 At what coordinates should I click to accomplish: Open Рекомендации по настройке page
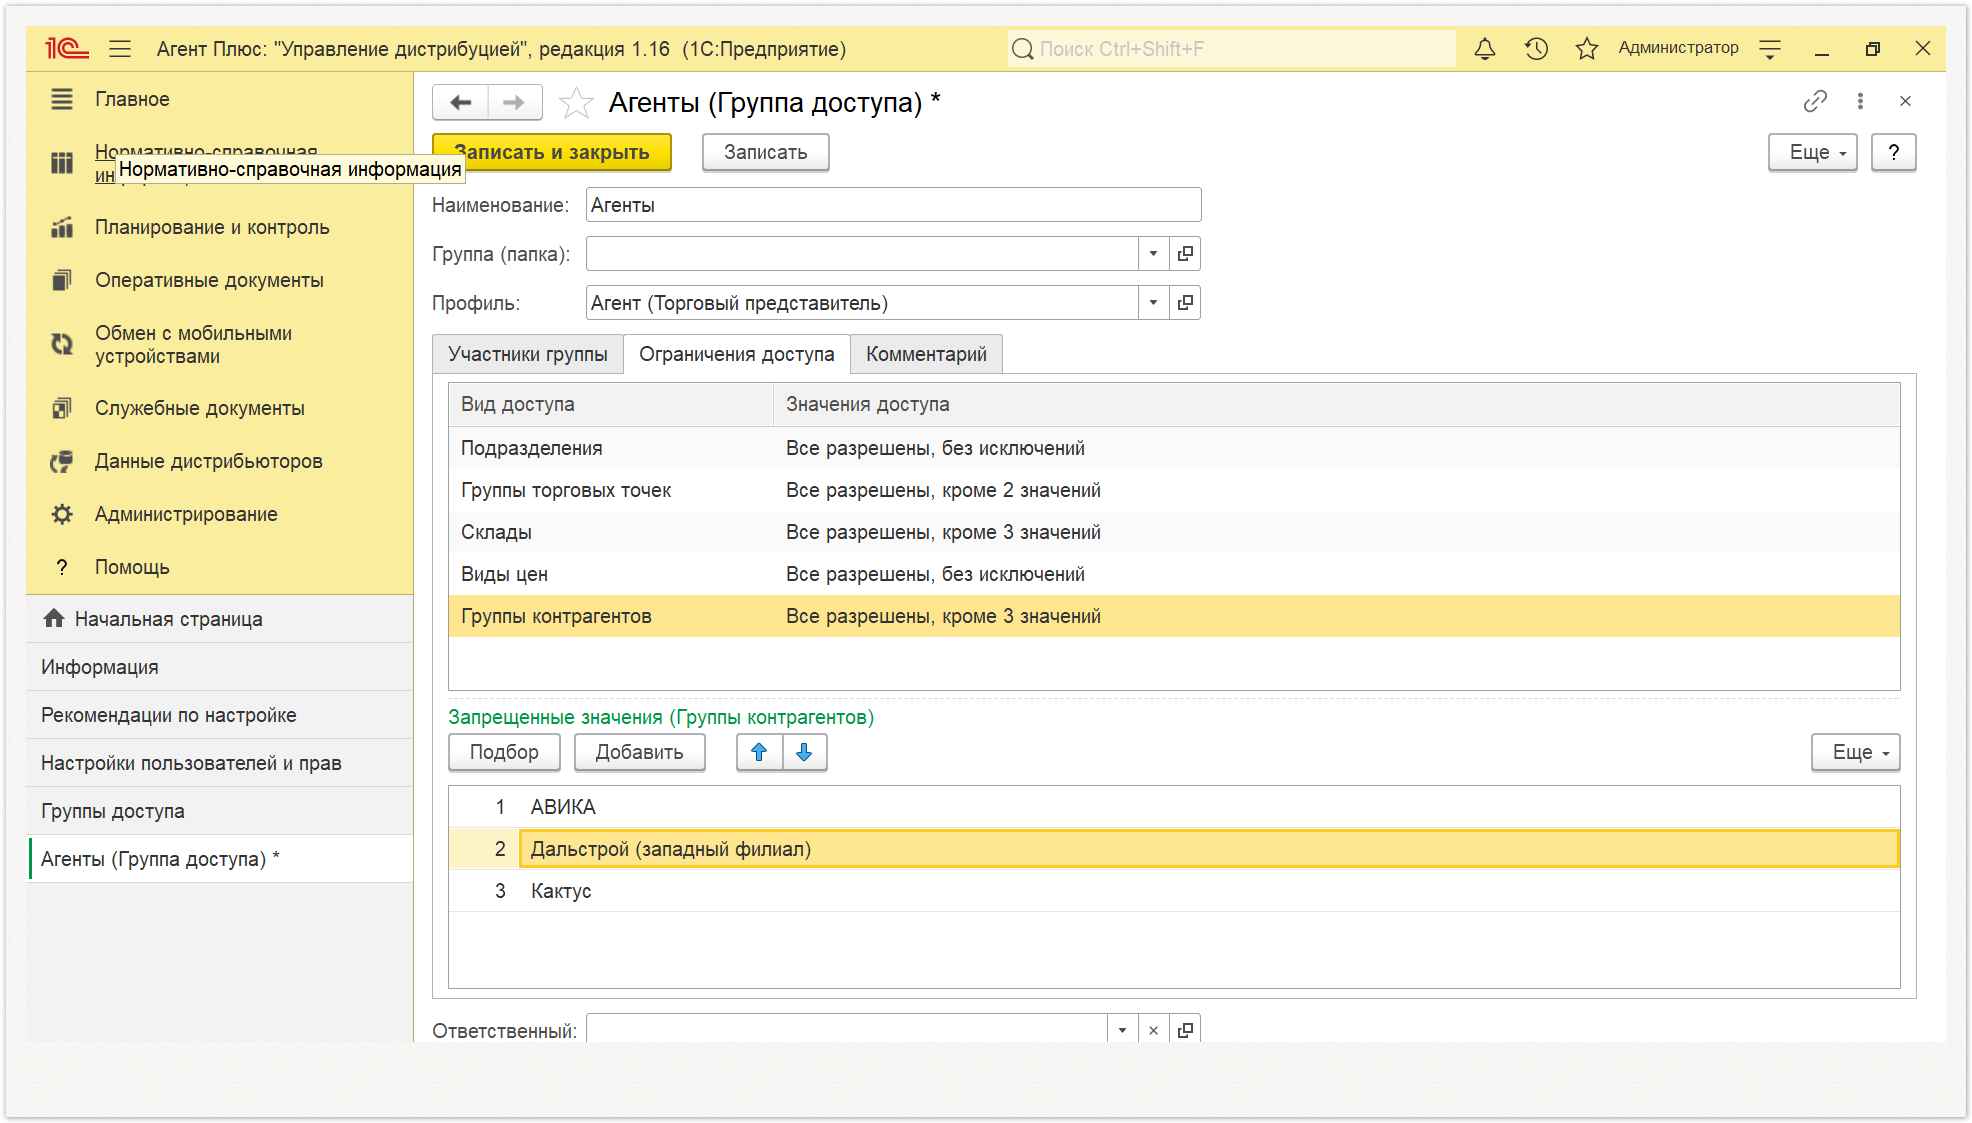(220, 715)
